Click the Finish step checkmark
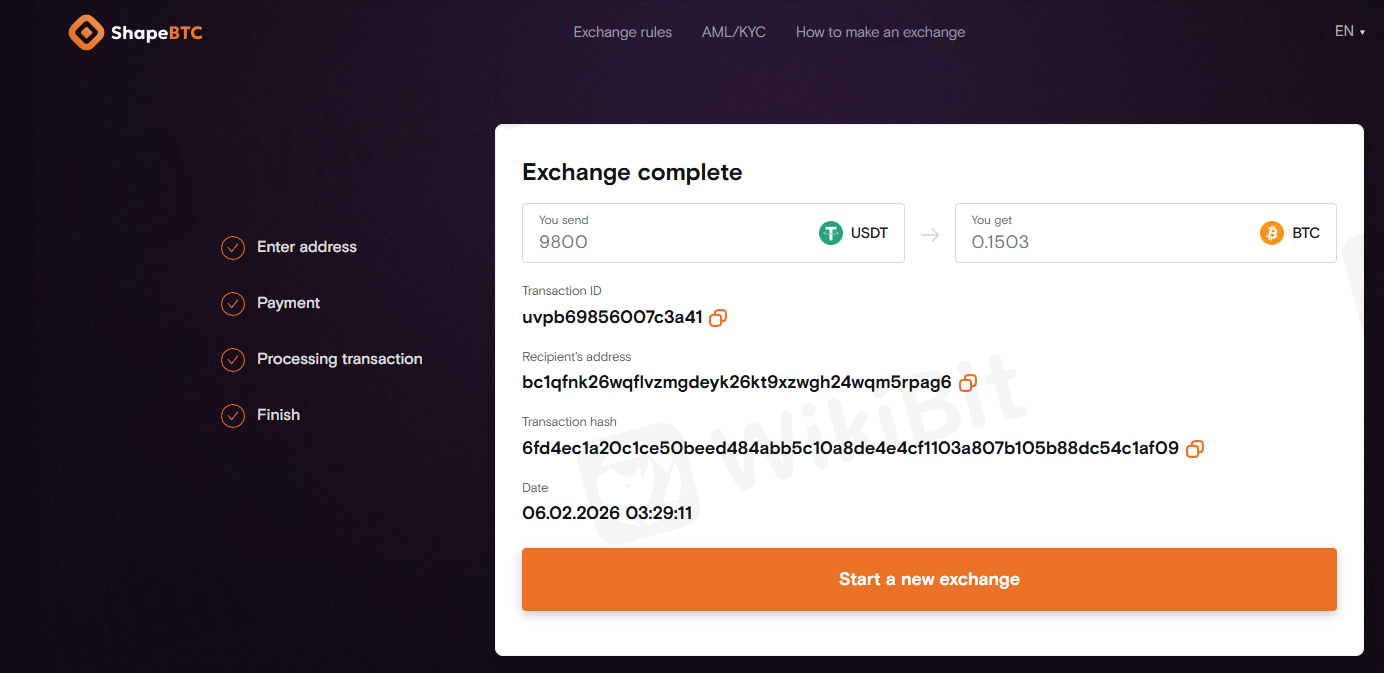The height and width of the screenshot is (673, 1384). click(x=233, y=416)
